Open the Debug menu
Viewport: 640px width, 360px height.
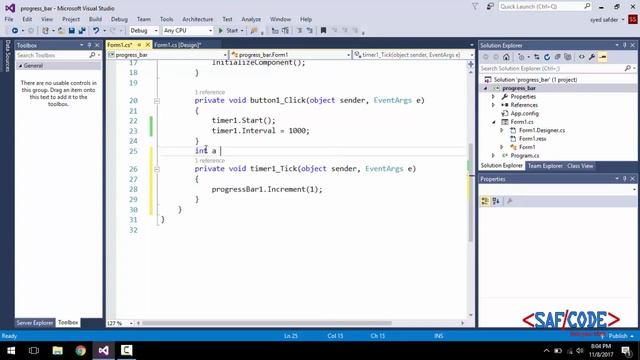pos(119,19)
